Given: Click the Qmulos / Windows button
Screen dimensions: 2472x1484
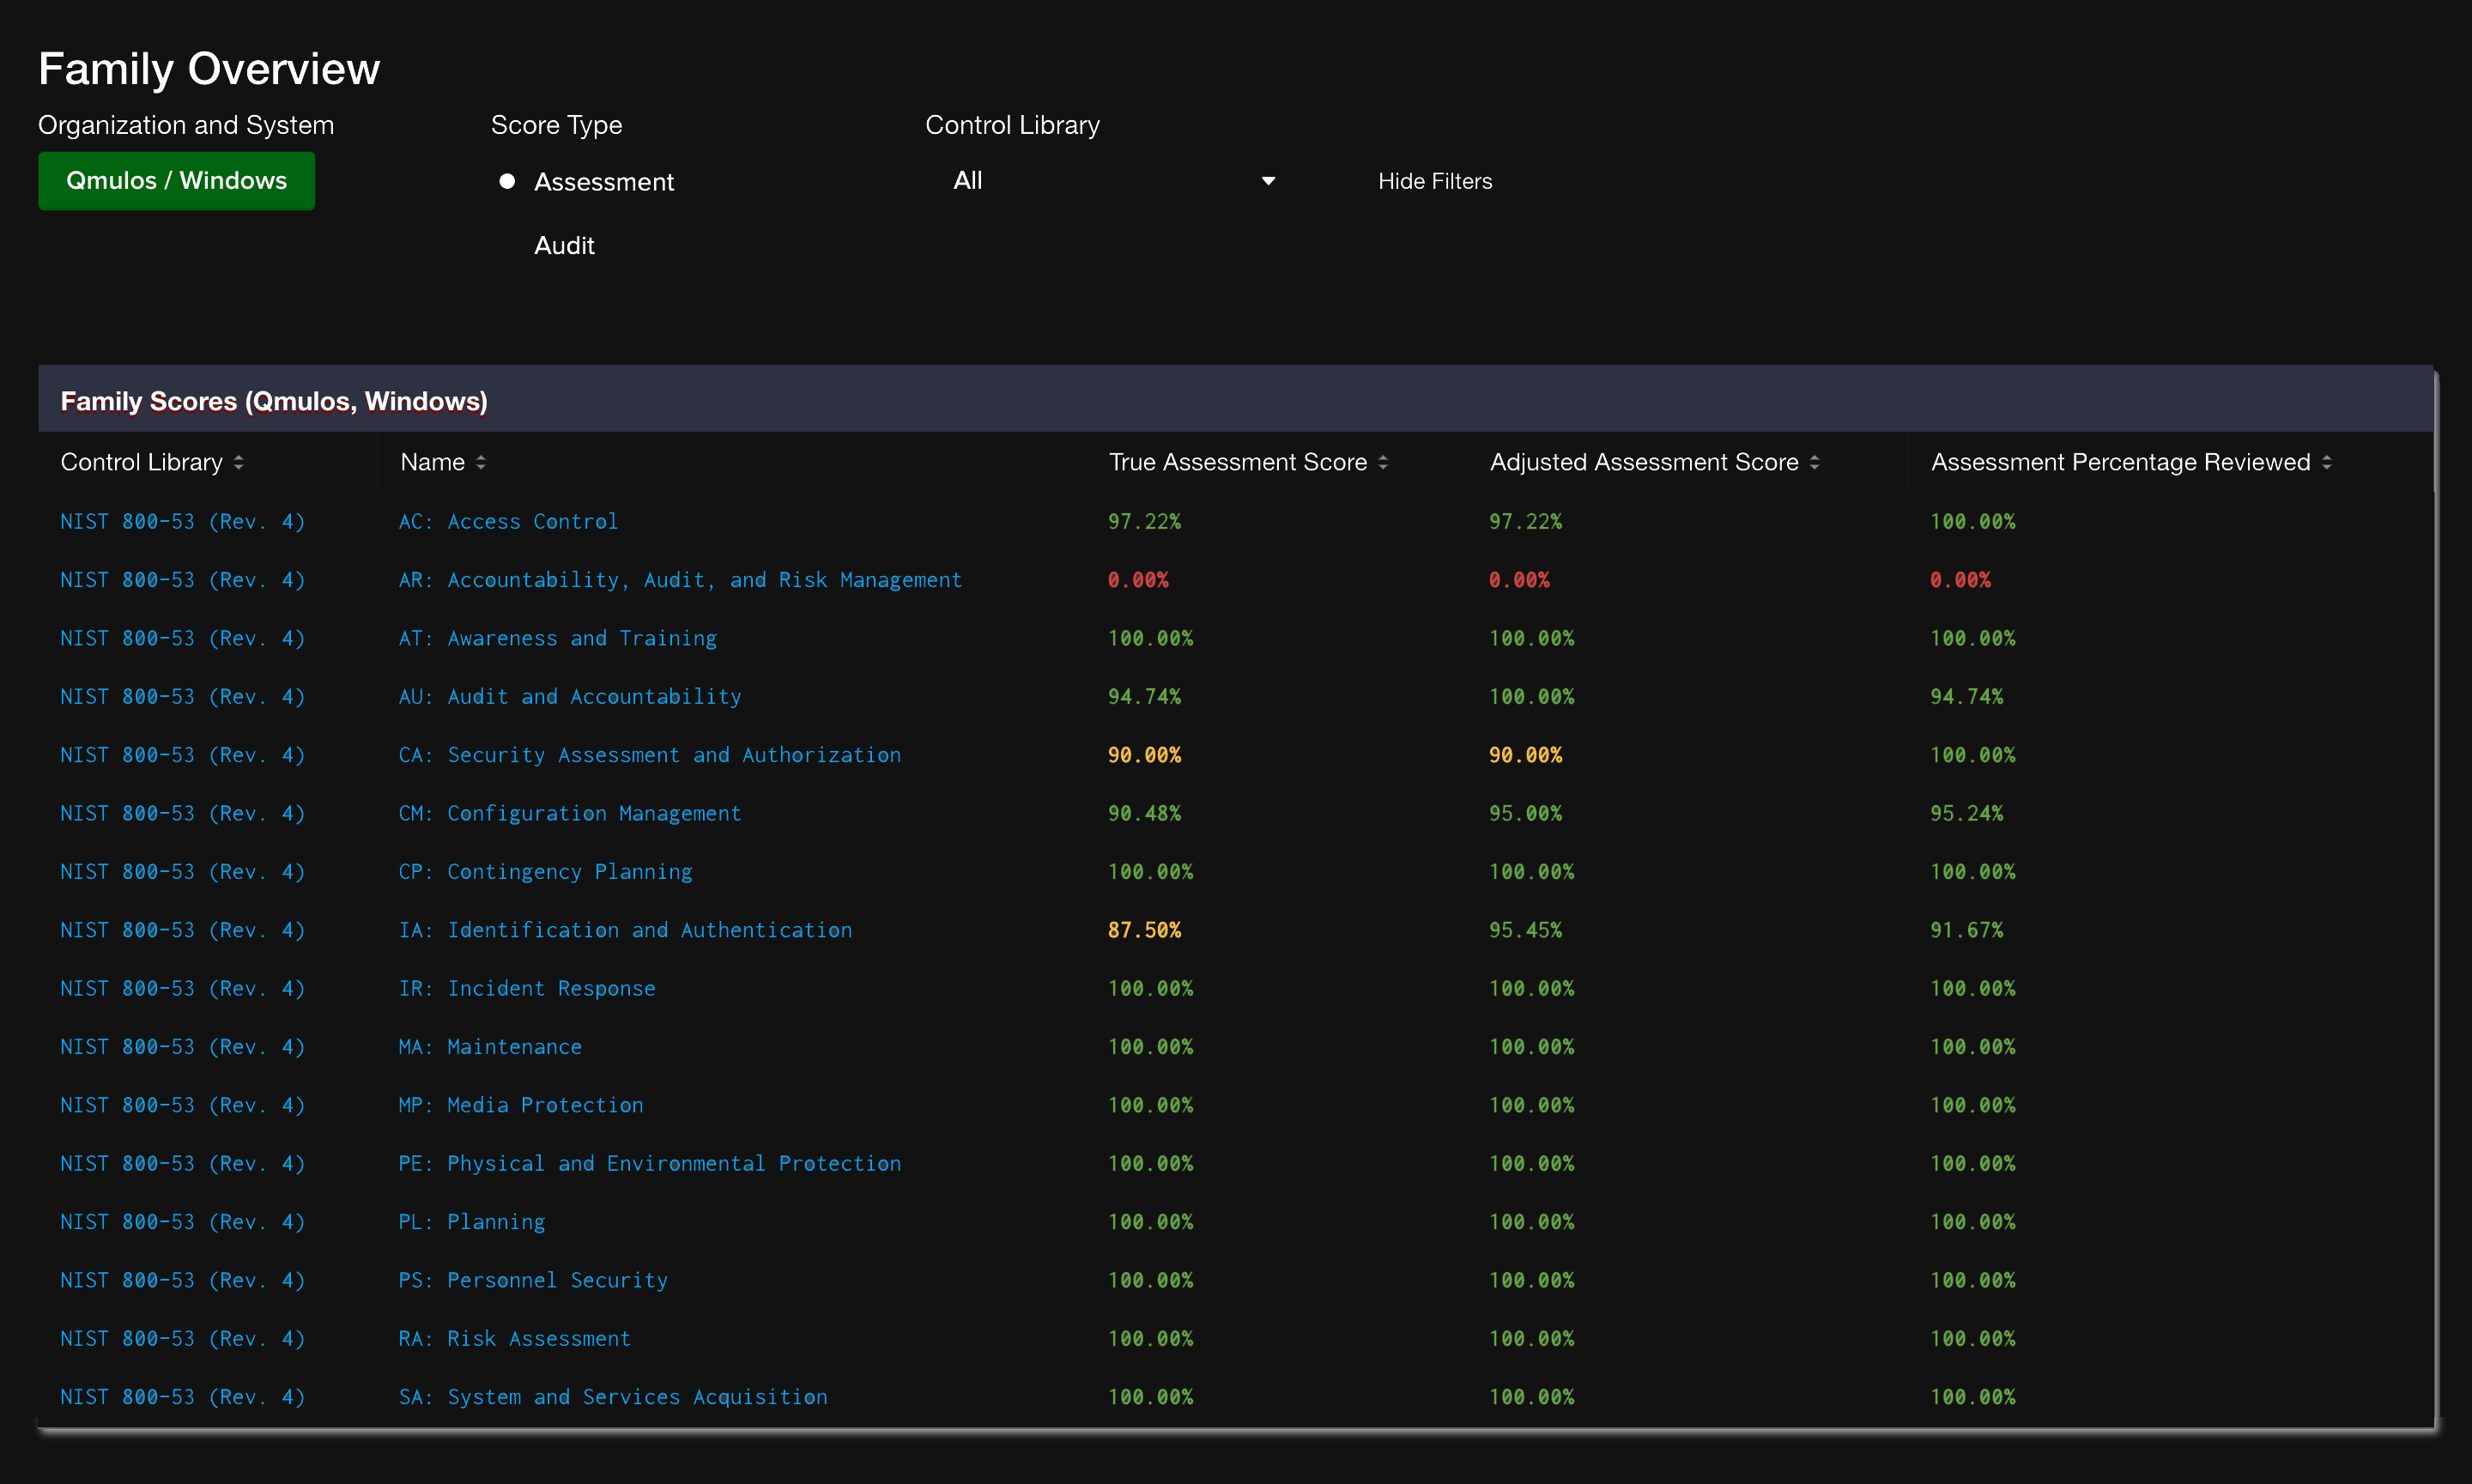Looking at the screenshot, I should [x=176, y=181].
